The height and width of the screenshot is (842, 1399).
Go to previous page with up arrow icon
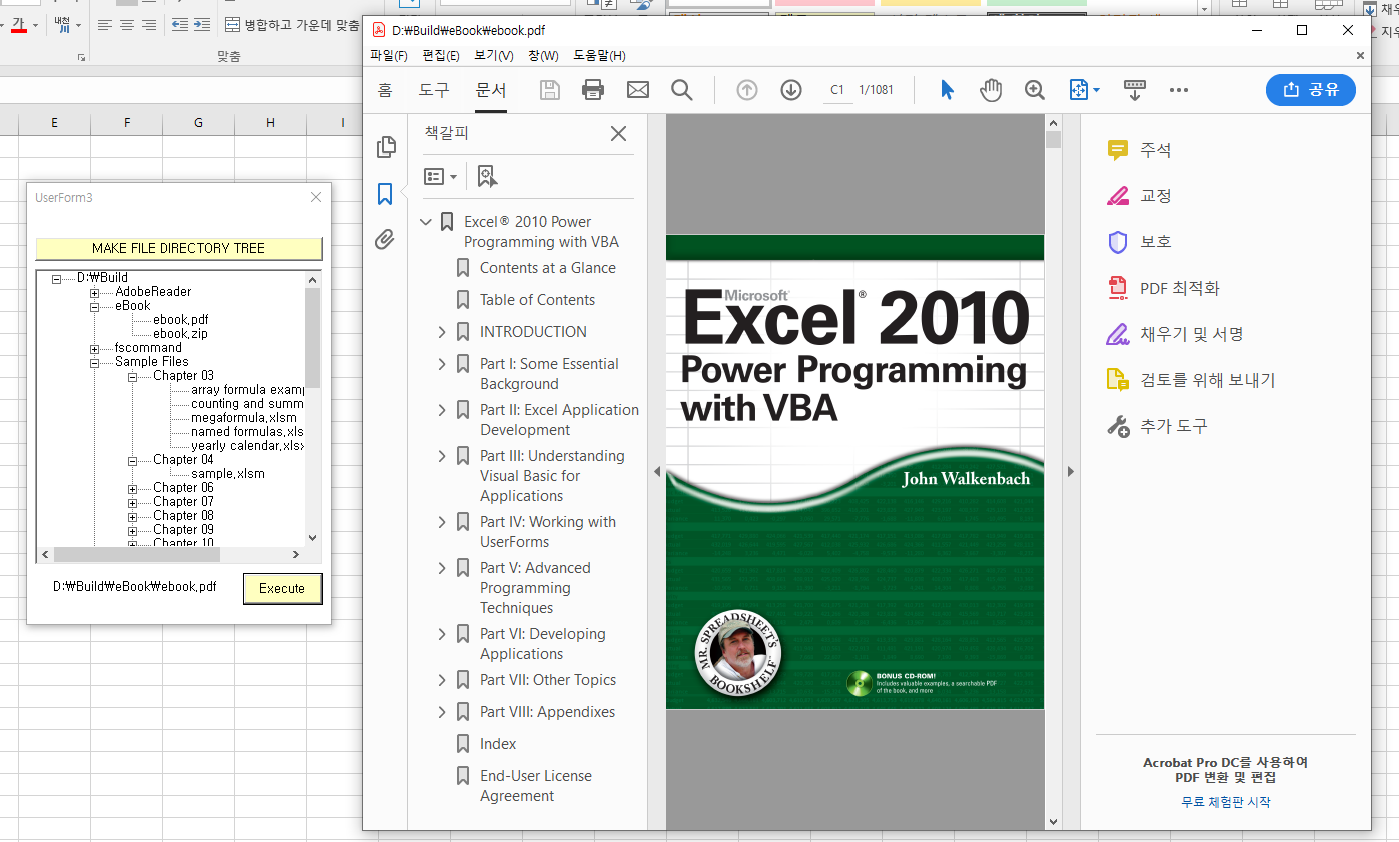point(747,90)
